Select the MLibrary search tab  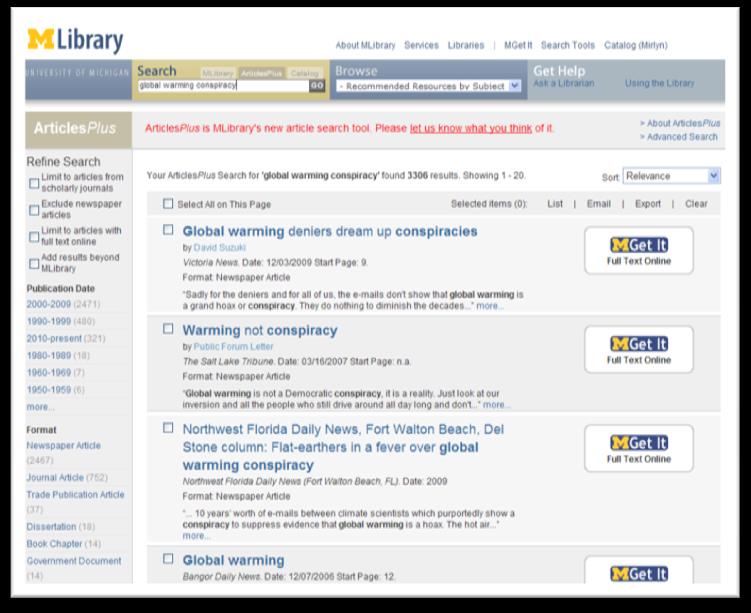(218, 73)
